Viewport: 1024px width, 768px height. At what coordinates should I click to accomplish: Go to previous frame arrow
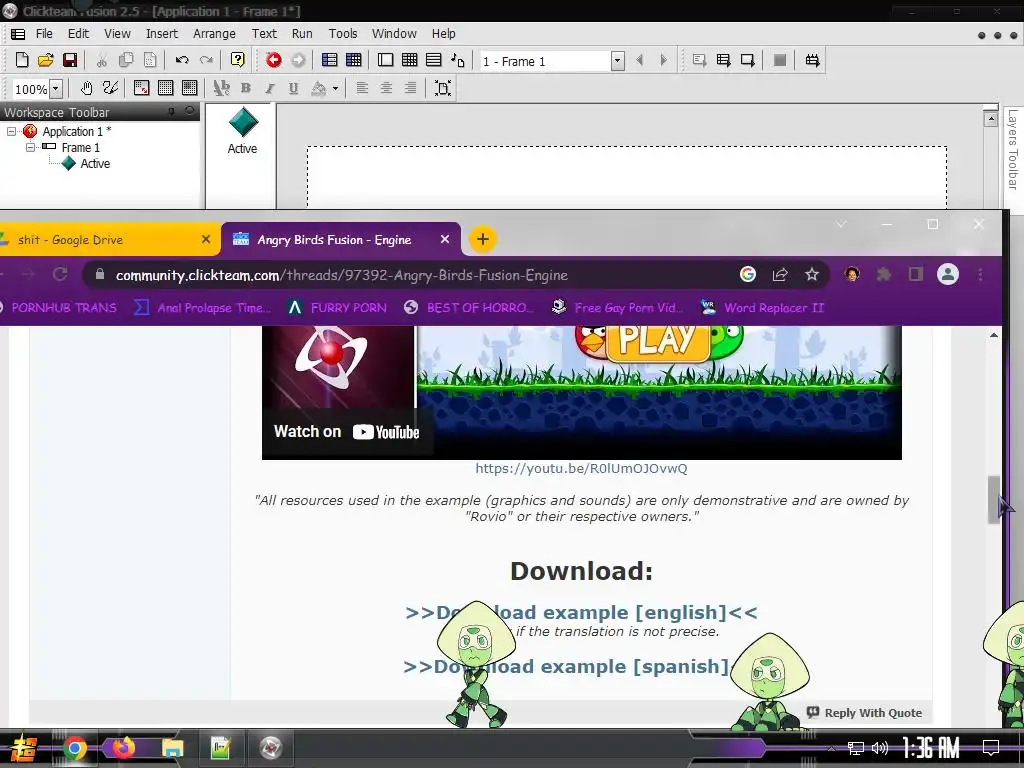click(x=639, y=60)
